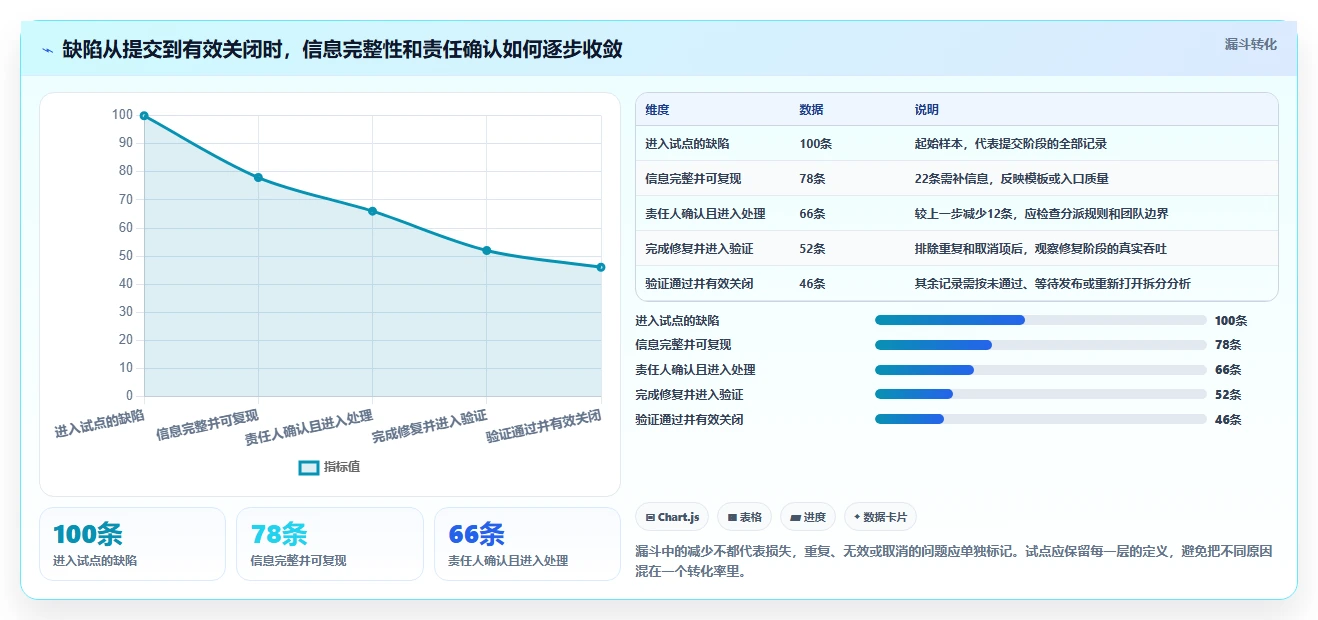Open the 100条 data card

tap(132, 544)
